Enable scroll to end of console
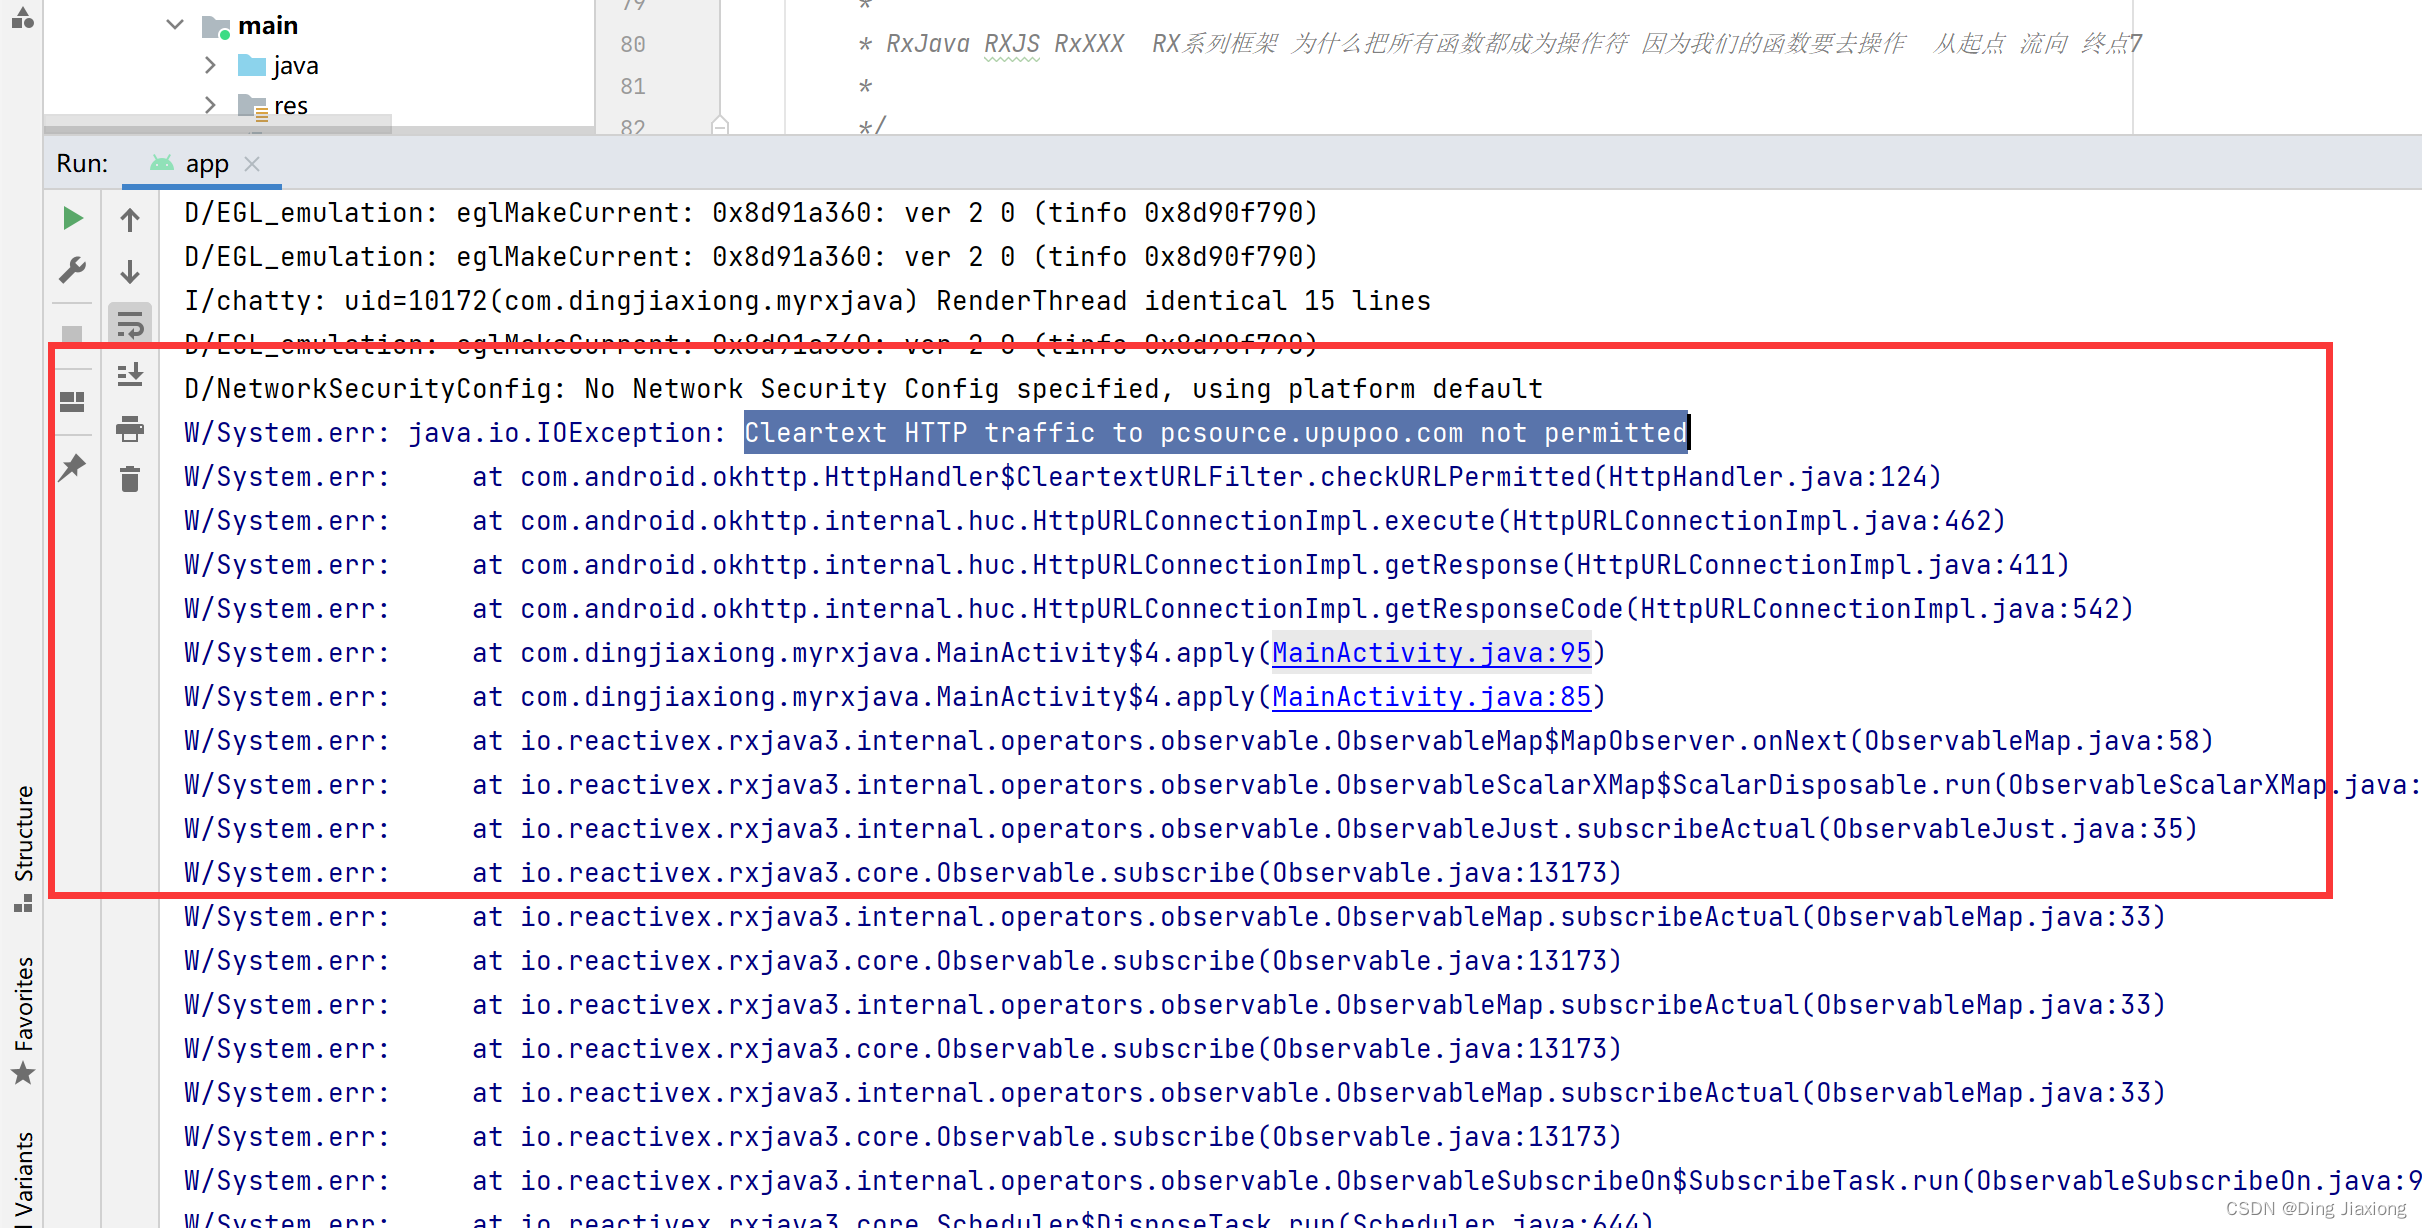This screenshot has width=2422, height=1228. (x=130, y=375)
